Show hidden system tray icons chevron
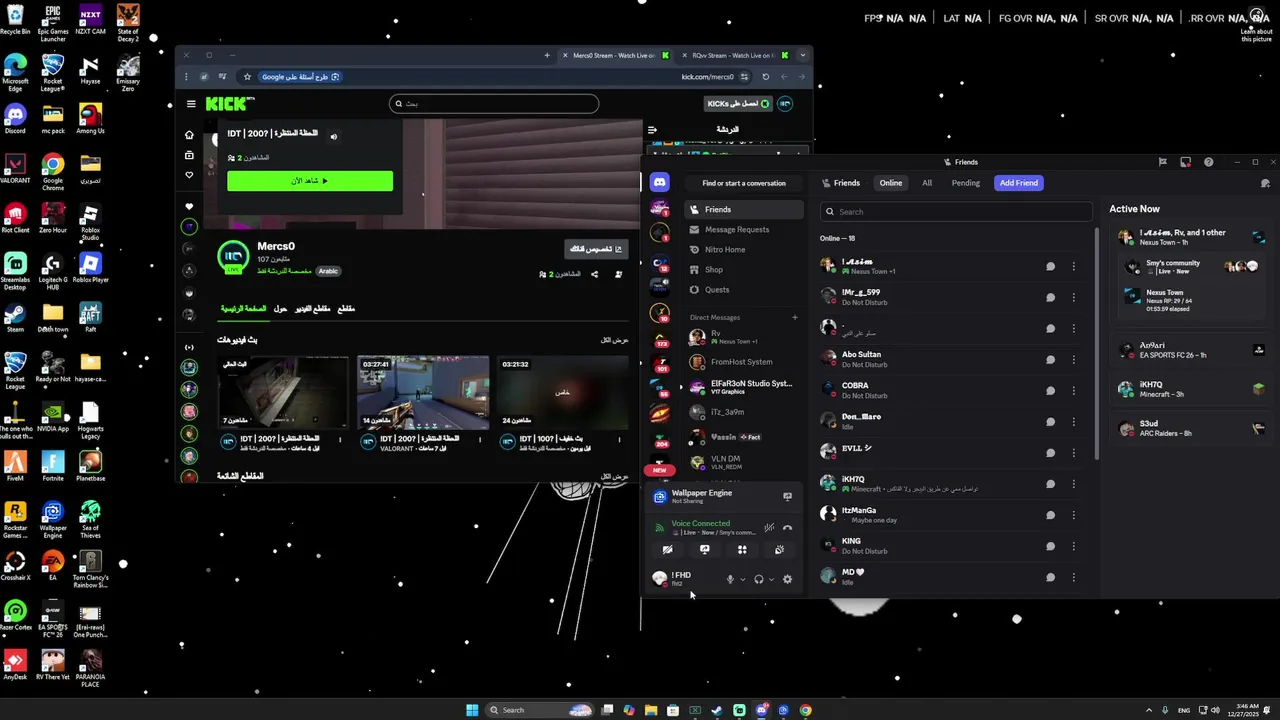This screenshot has height=720, width=1280. tap(1148, 710)
